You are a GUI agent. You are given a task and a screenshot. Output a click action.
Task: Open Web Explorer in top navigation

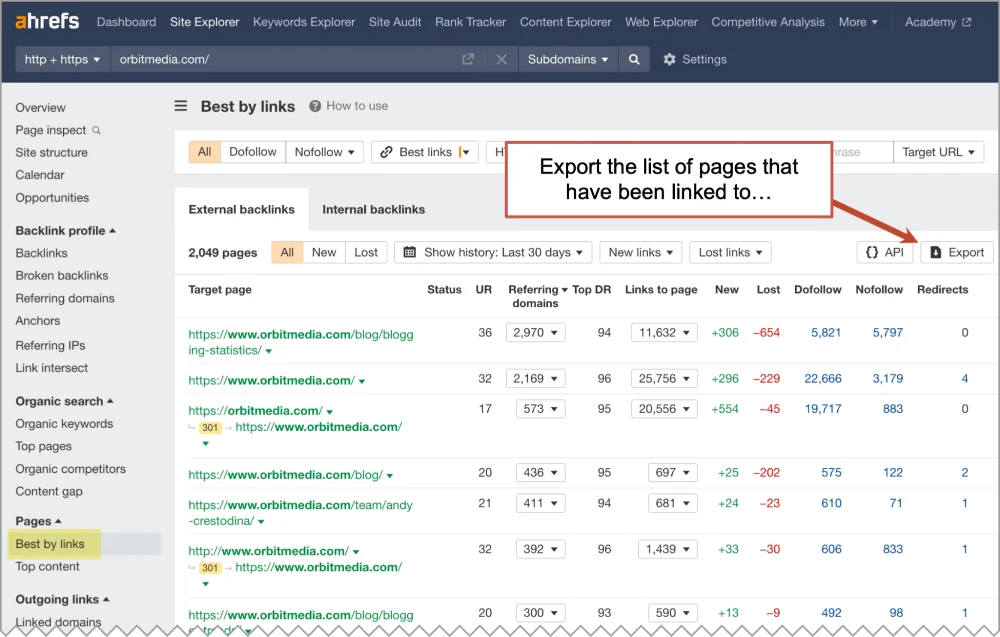[661, 22]
